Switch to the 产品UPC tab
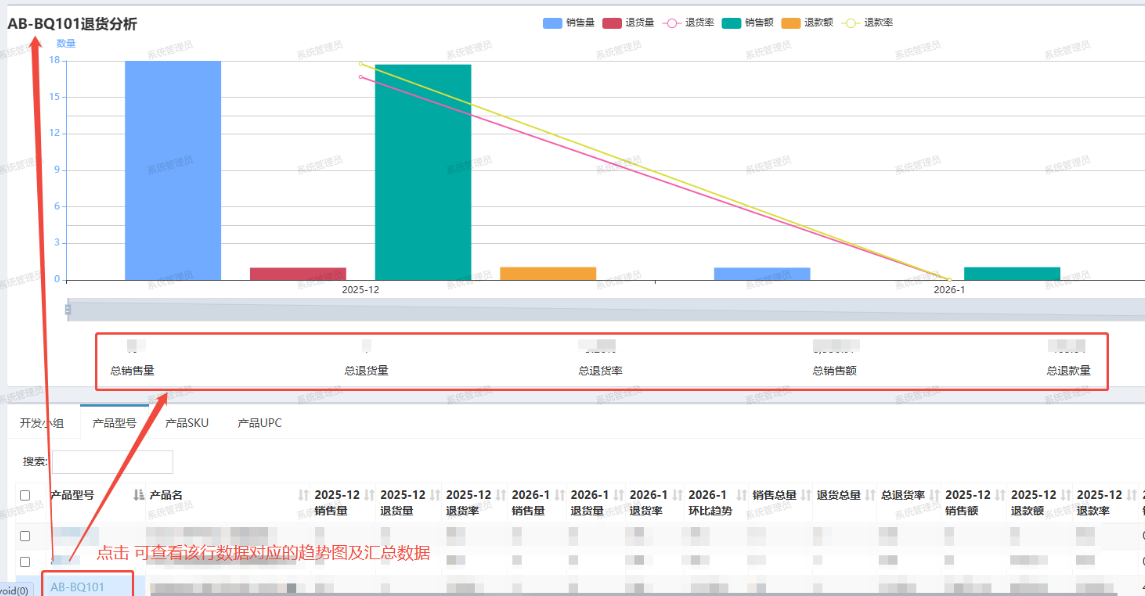Screen dimensions: 1145x596 (x=259, y=423)
